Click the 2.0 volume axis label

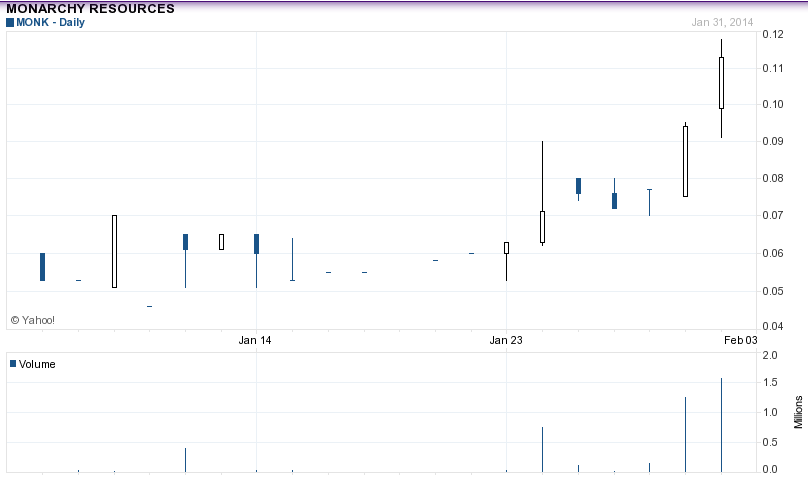[x=770, y=355]
